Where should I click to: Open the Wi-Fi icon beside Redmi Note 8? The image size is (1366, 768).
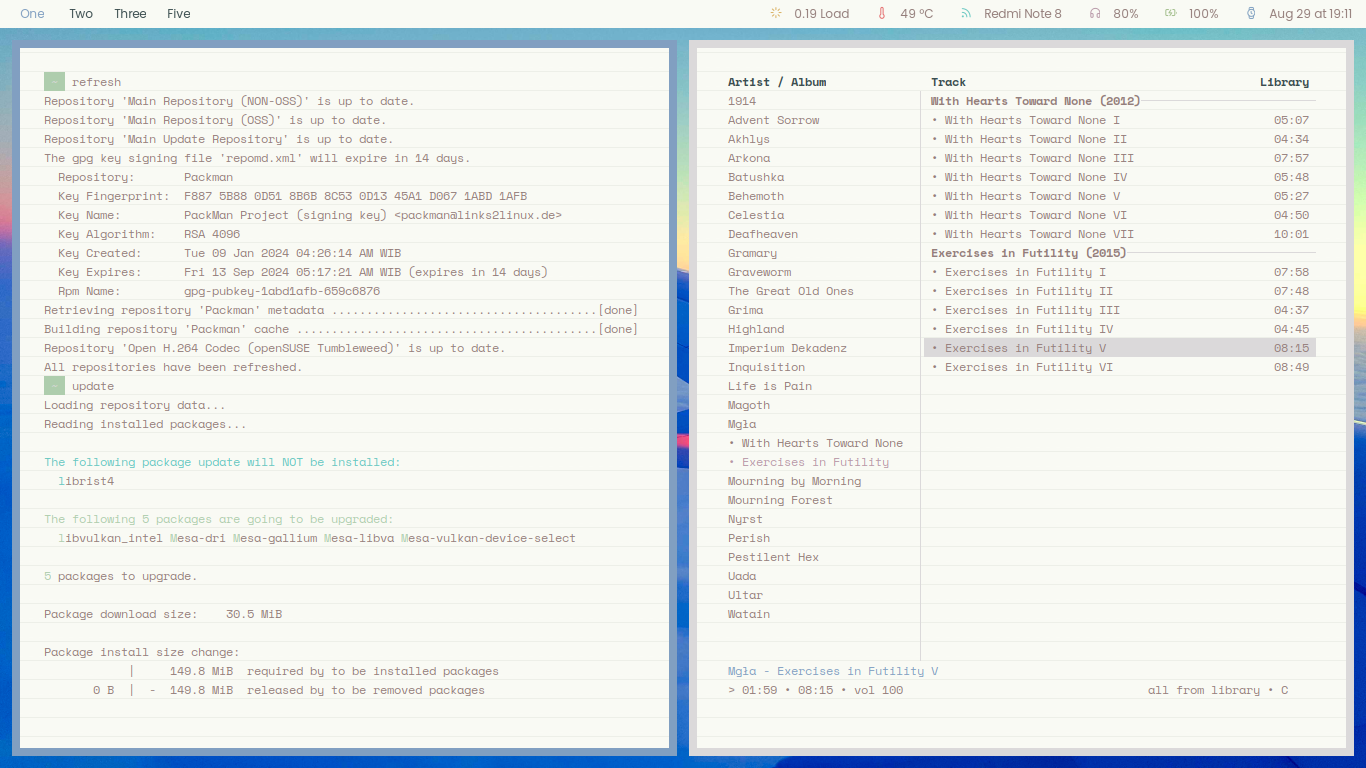point(966,14)
